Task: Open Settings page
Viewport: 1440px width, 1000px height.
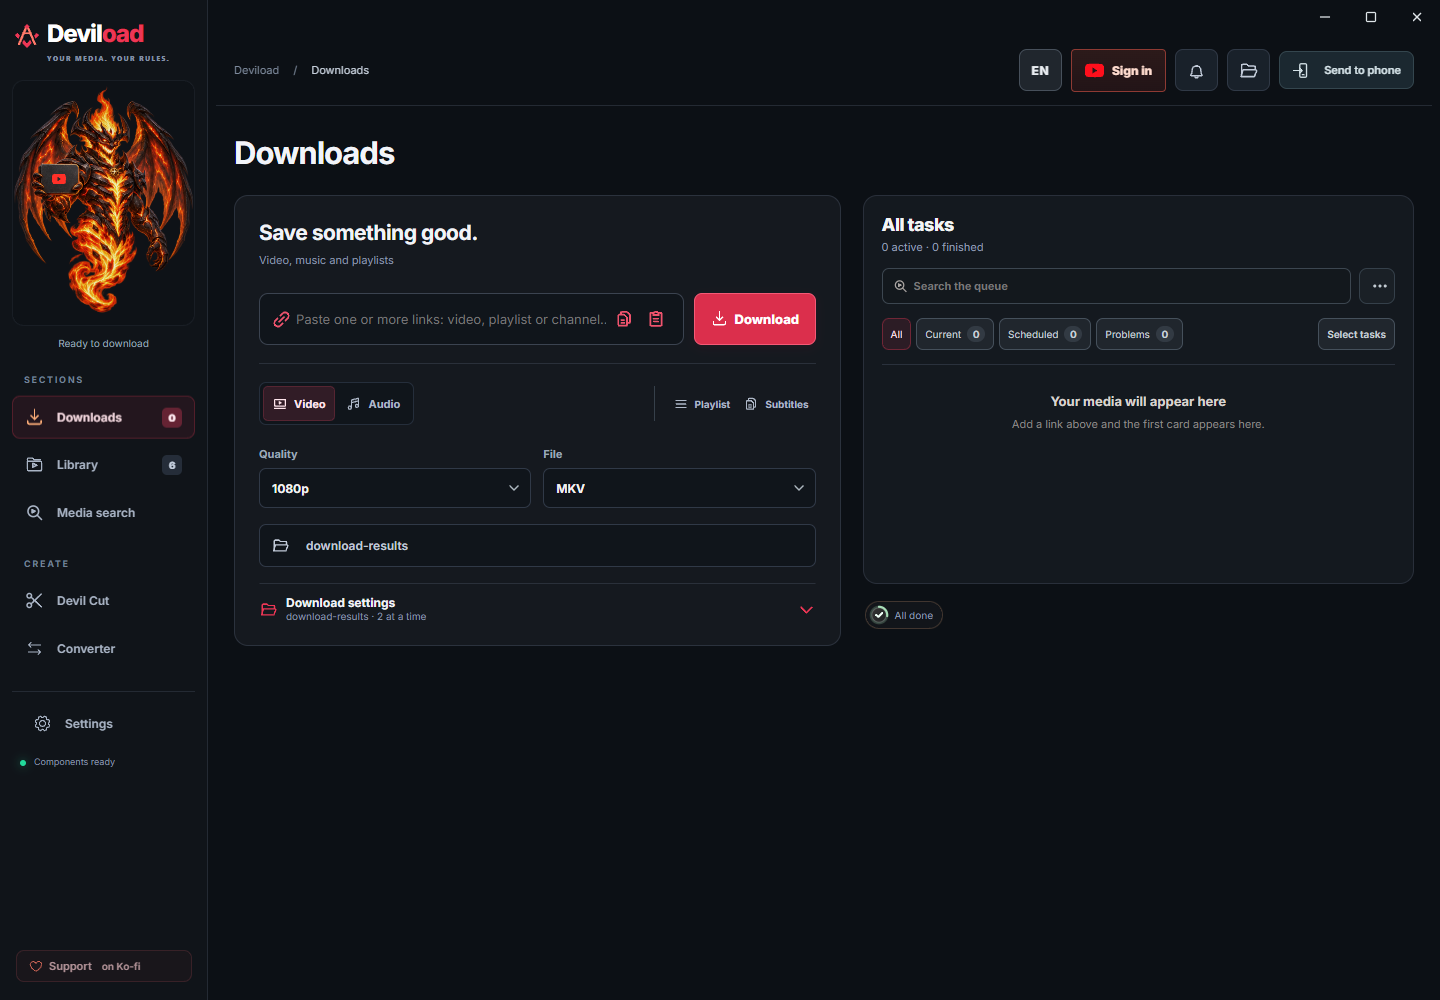Action: tap(103, 723)
